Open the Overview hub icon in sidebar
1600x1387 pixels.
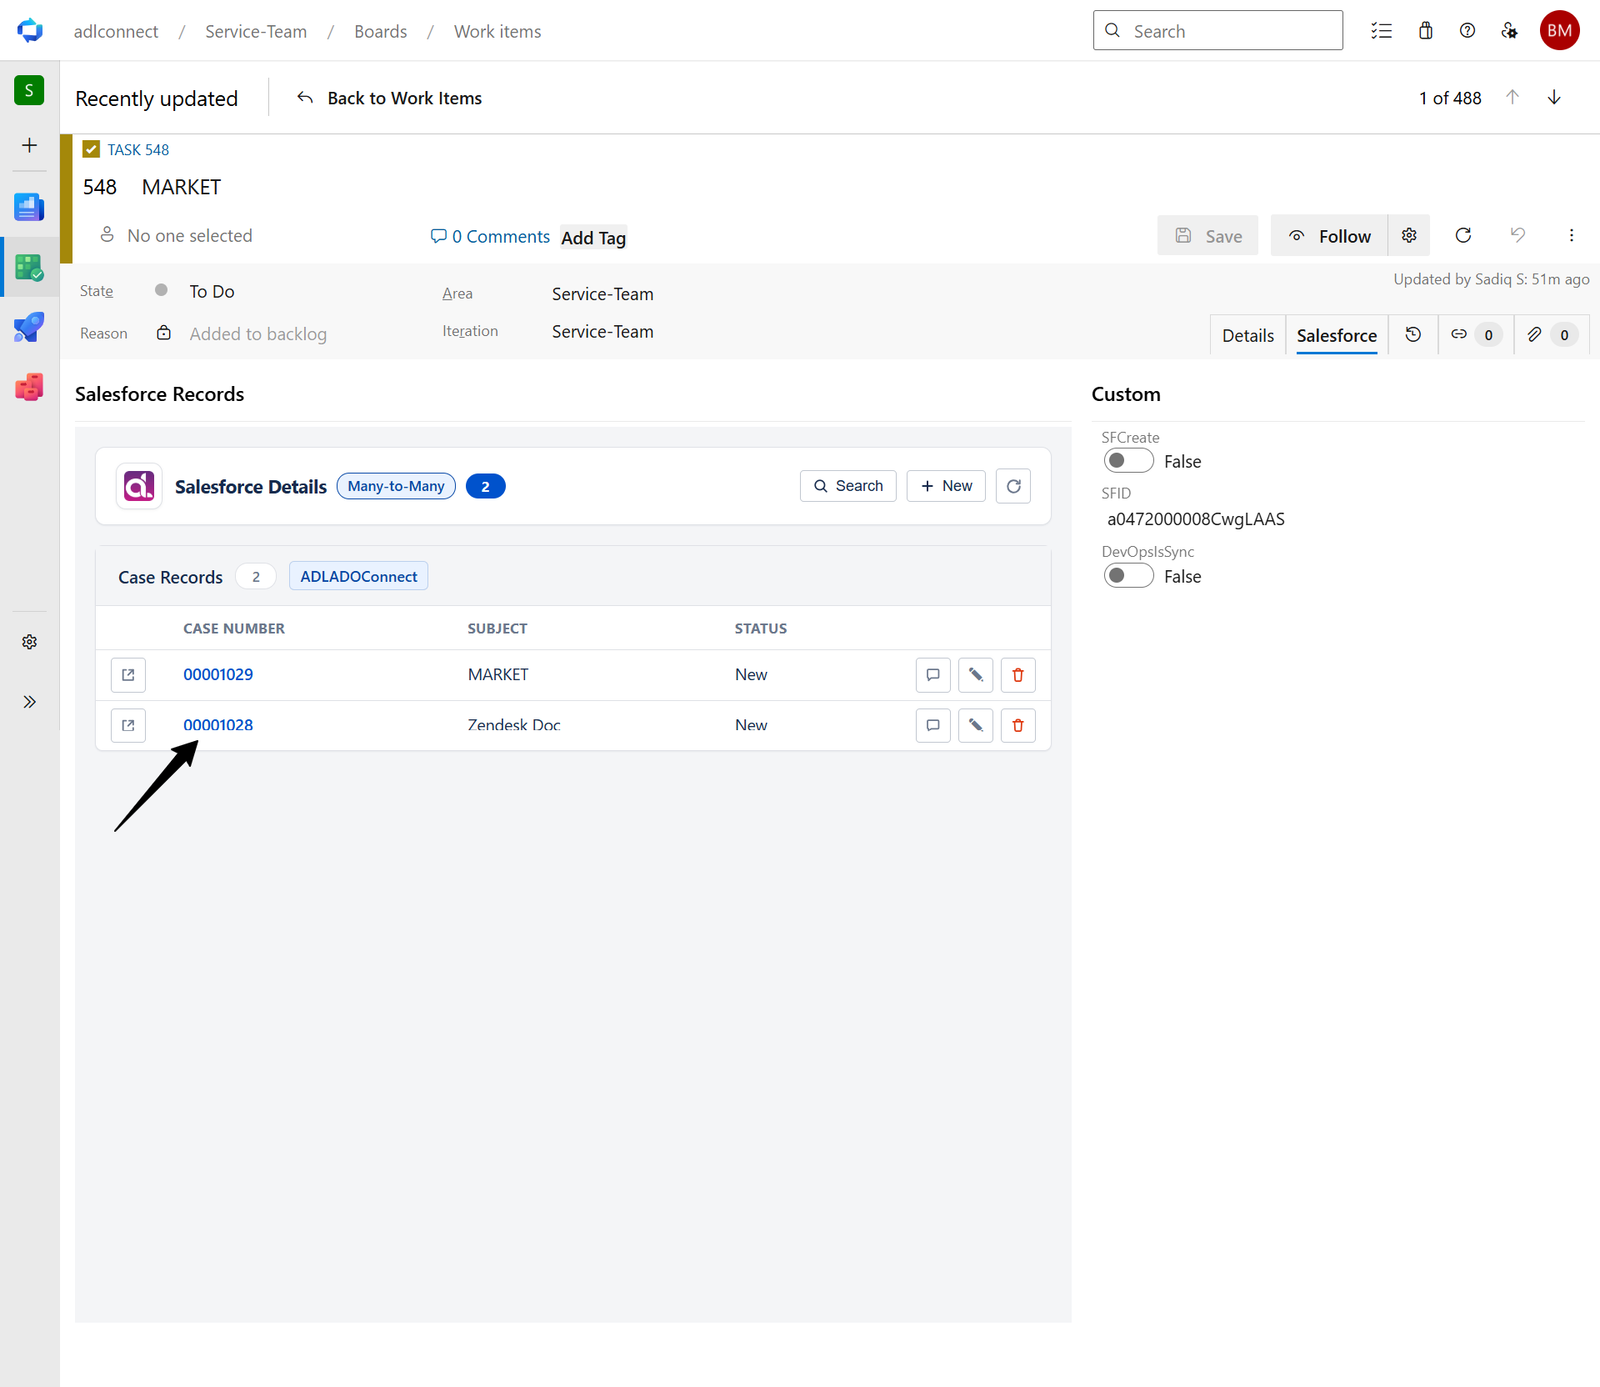[29, 207]
